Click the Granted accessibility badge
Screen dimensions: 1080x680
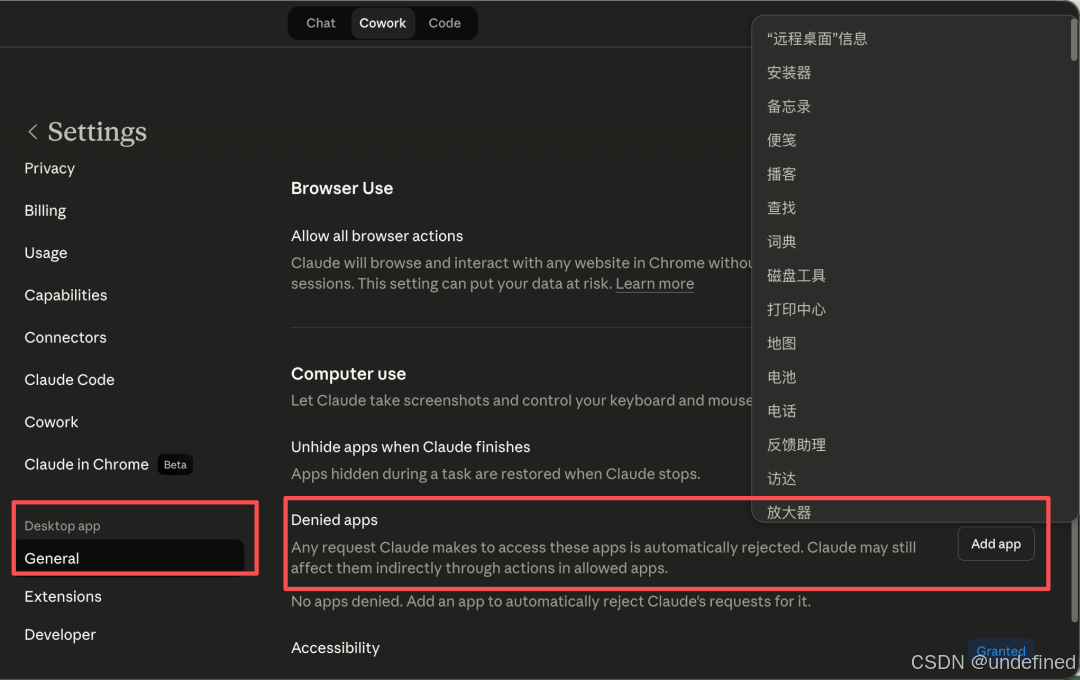[1001, 650]
